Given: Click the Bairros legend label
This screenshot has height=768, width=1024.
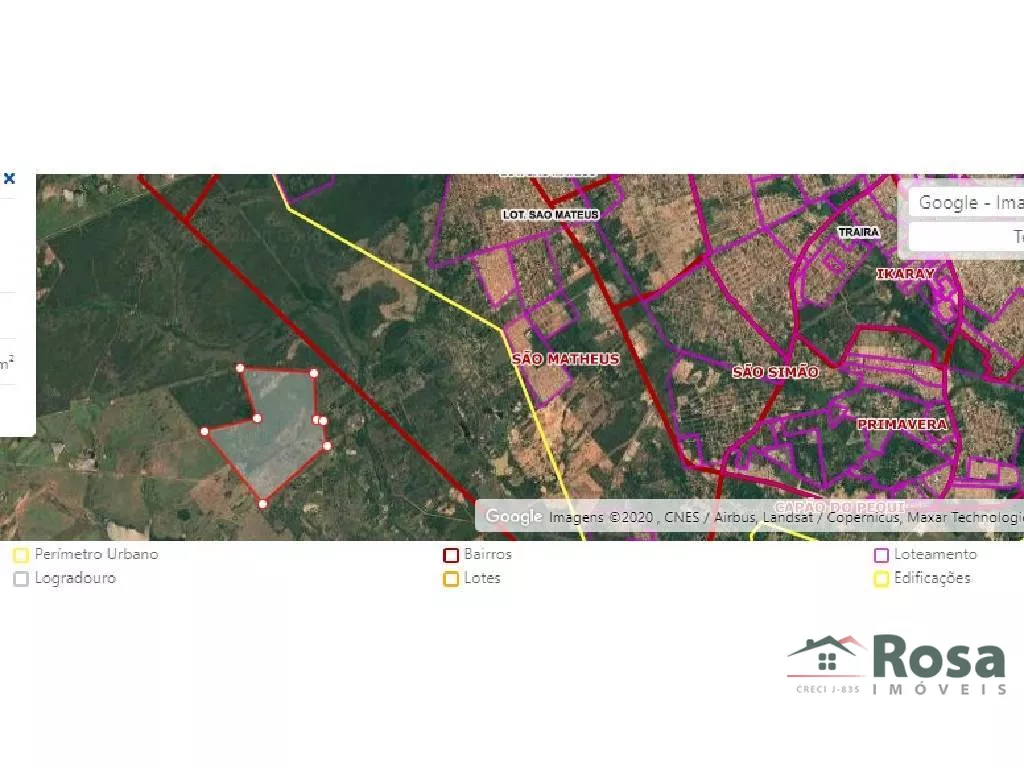Looking at the screenshot, I should click(x=488, y=554).
